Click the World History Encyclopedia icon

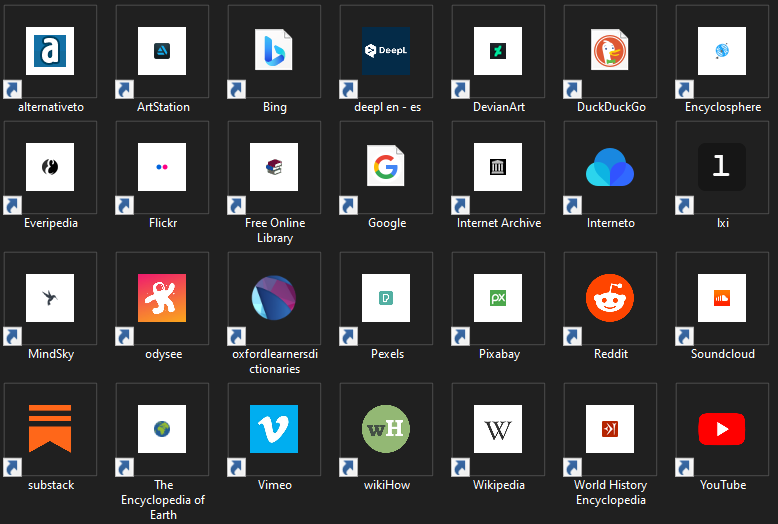tap(610, 429)
